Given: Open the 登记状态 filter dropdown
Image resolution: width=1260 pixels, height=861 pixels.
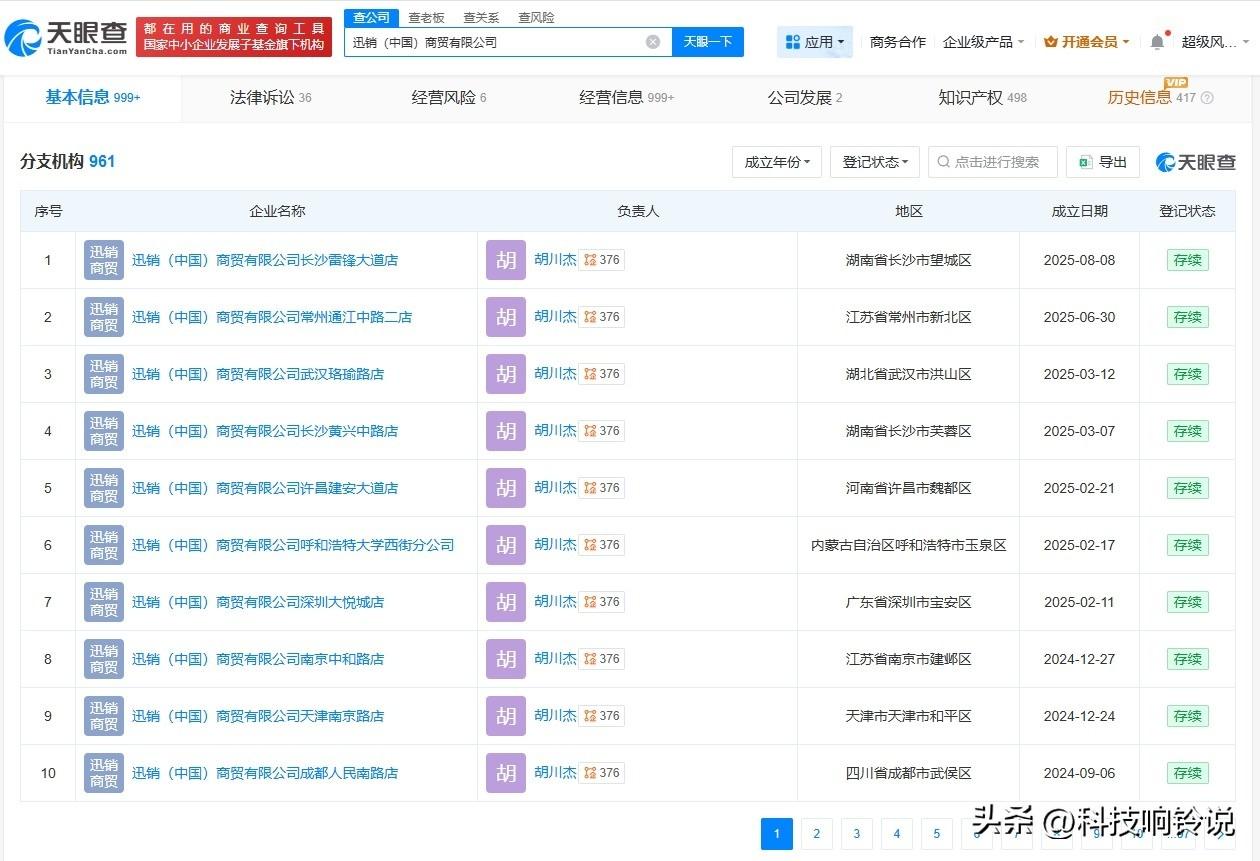Looking at the screenshot, I should pos(875,162).
